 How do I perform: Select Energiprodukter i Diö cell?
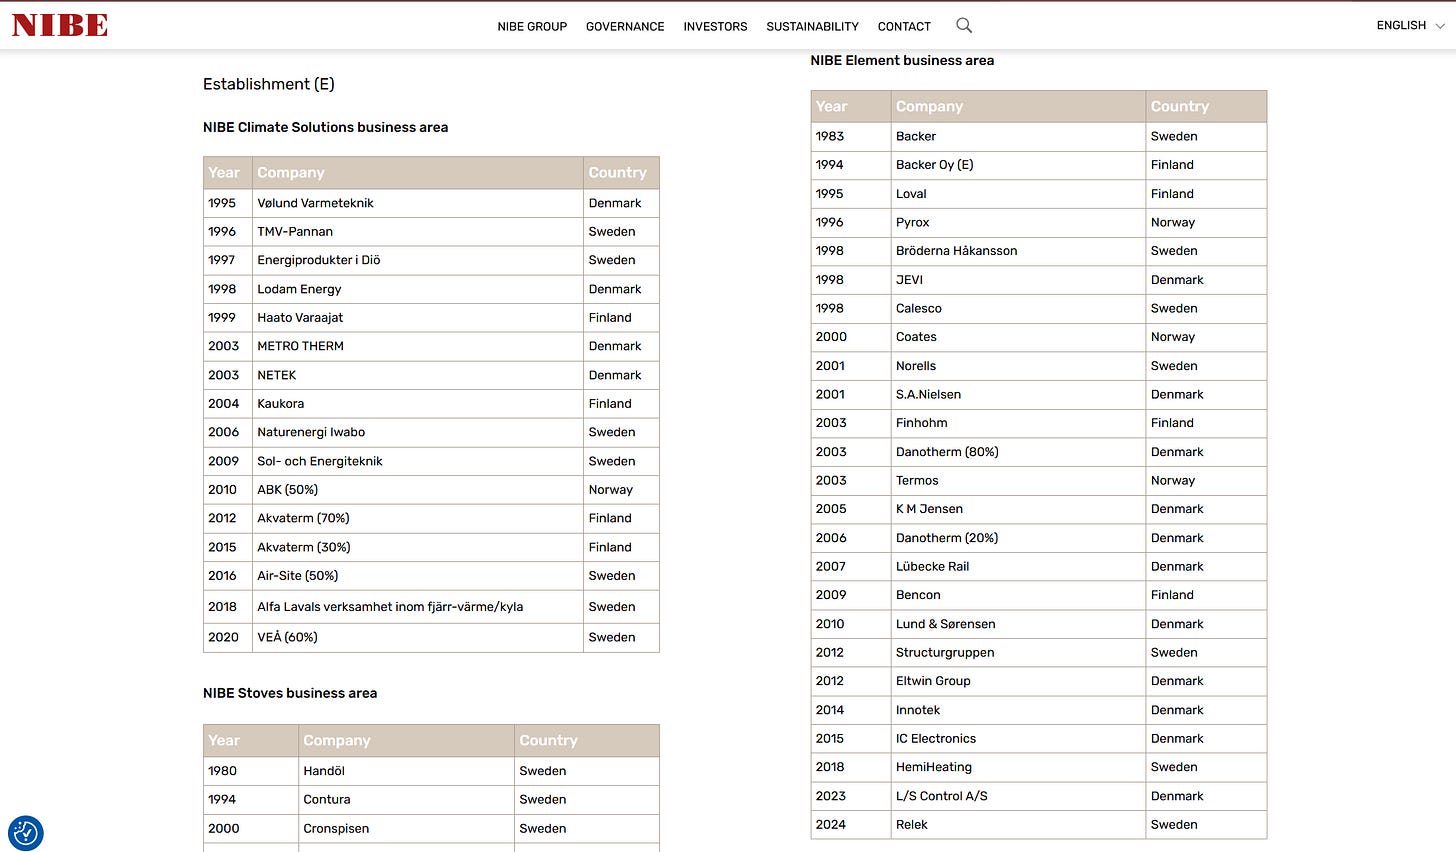417,260
